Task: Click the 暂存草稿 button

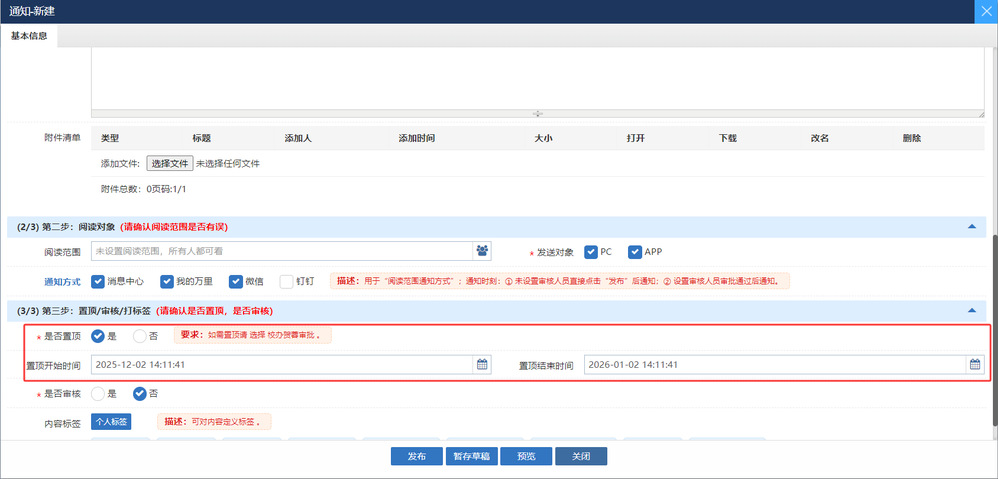Action: point(470,456)
